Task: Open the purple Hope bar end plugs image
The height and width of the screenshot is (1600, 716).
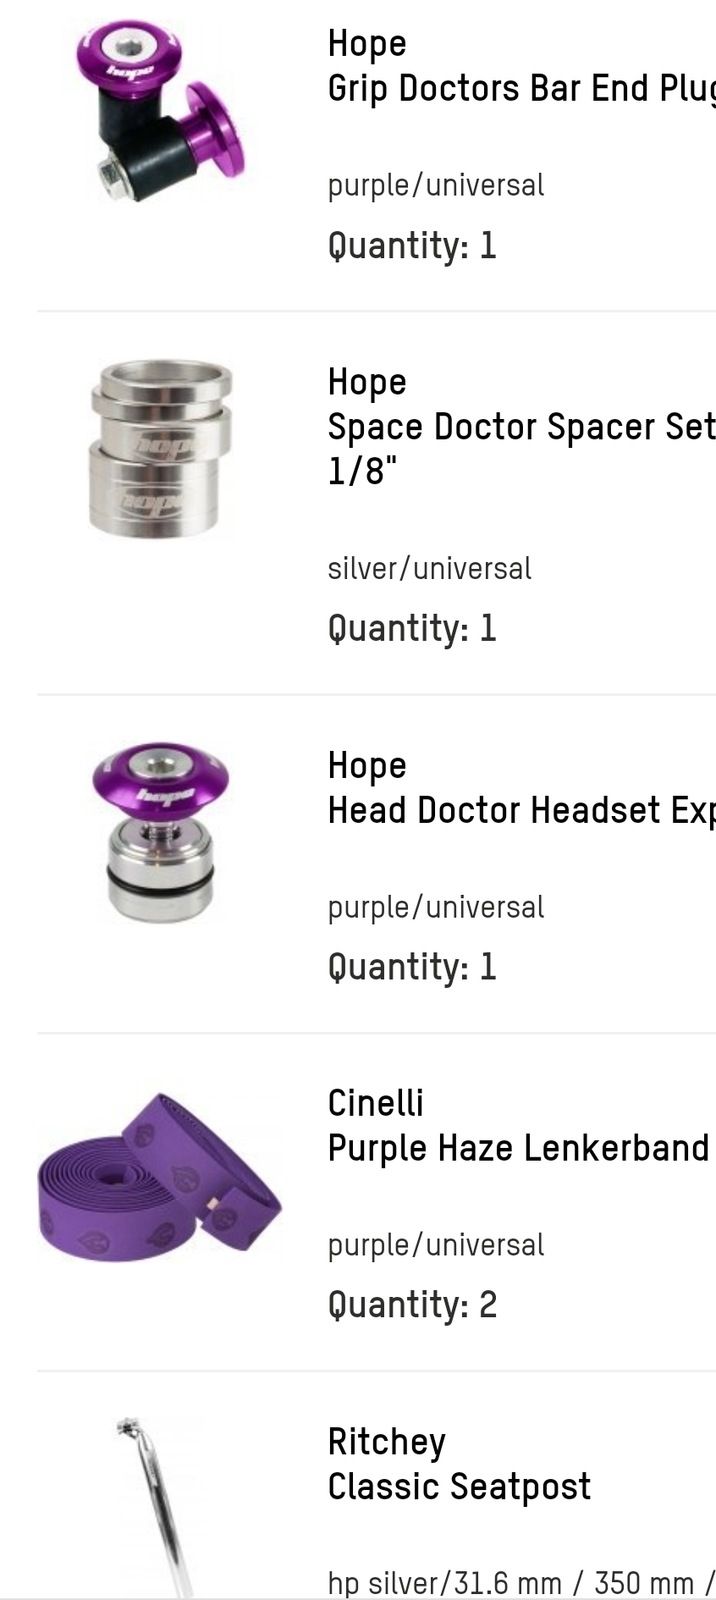Action: tap(160, 111)
